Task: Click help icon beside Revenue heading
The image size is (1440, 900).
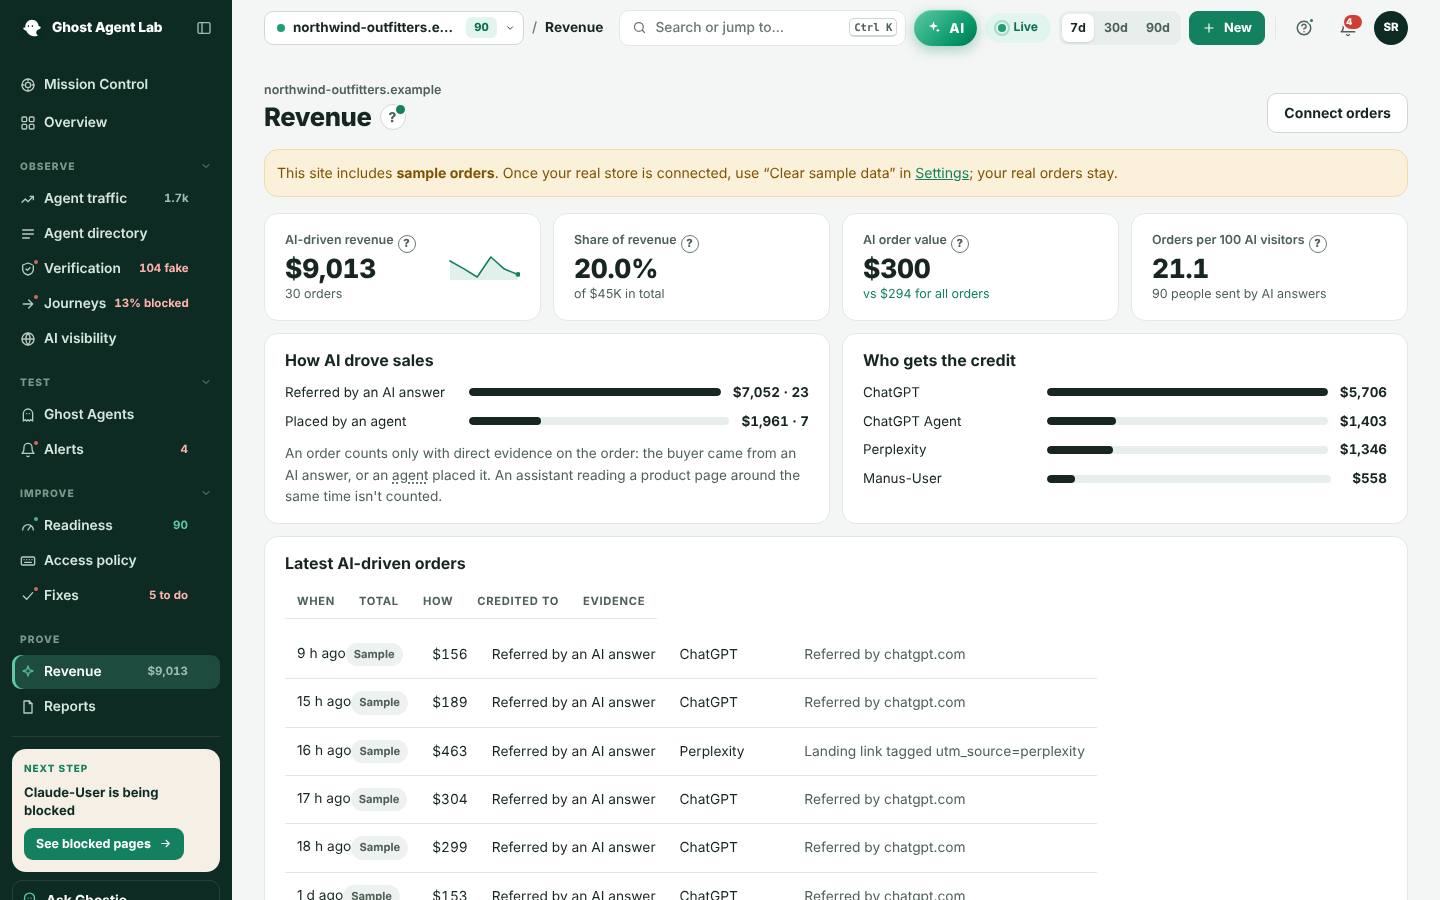Action: [x=393, y=117]
